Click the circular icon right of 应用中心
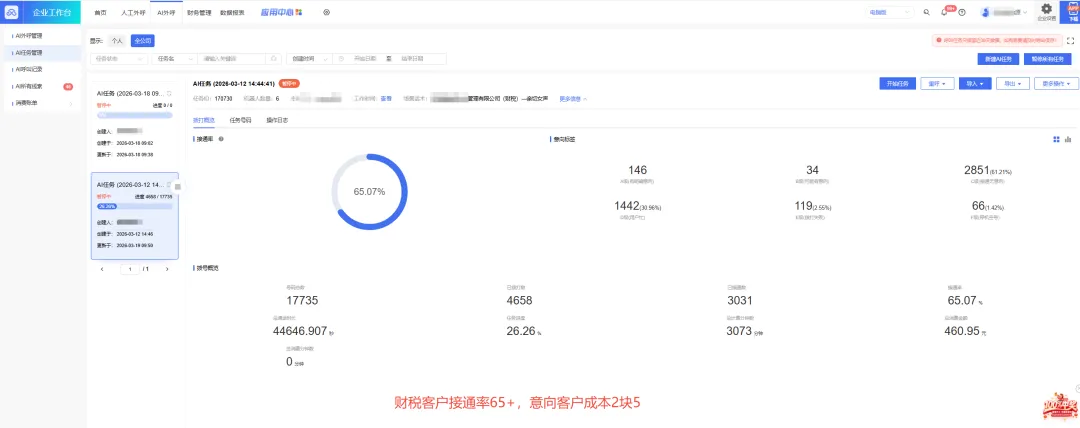This screenshot has width=1080, height=428. pyautogui.click(x=326, y=12)
